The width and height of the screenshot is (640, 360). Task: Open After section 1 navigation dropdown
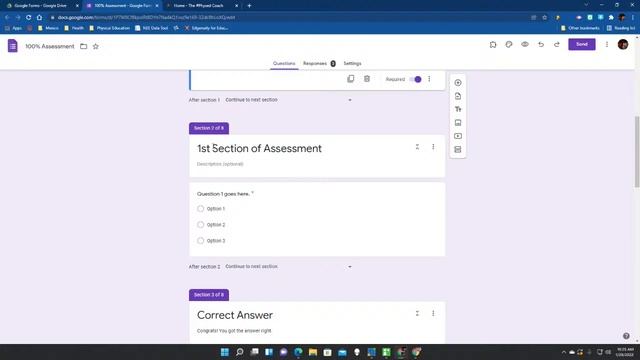tap(288, 100)
